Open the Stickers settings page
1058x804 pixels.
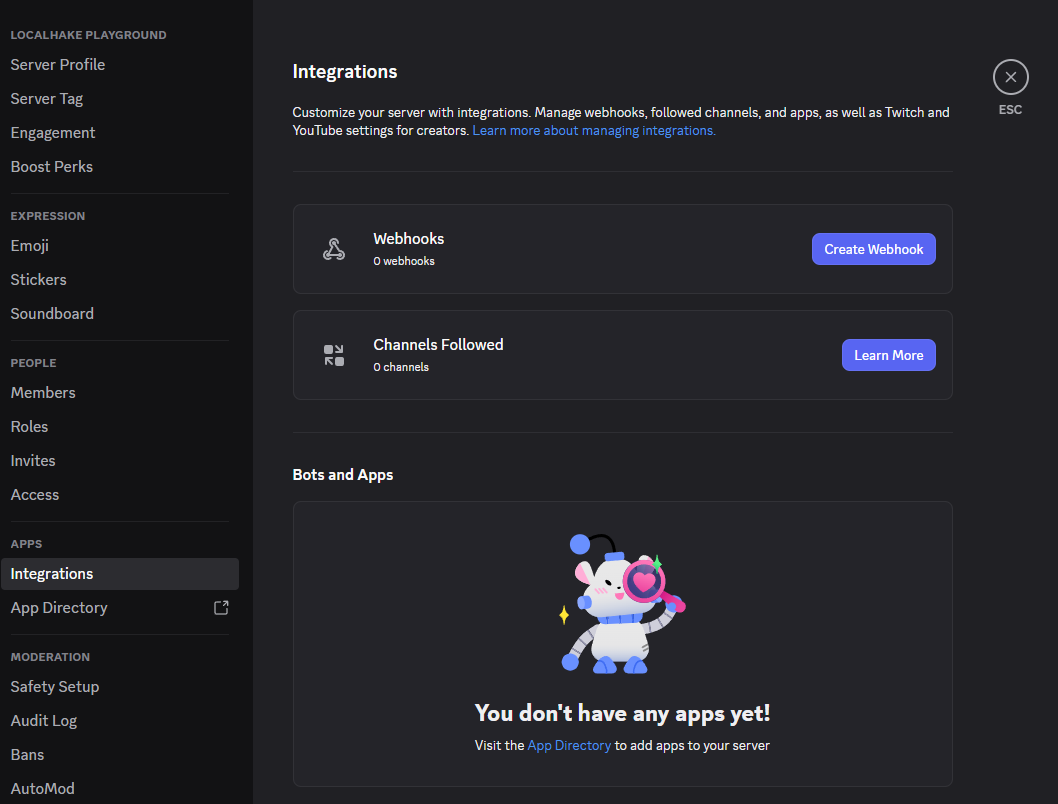point(38,279)
